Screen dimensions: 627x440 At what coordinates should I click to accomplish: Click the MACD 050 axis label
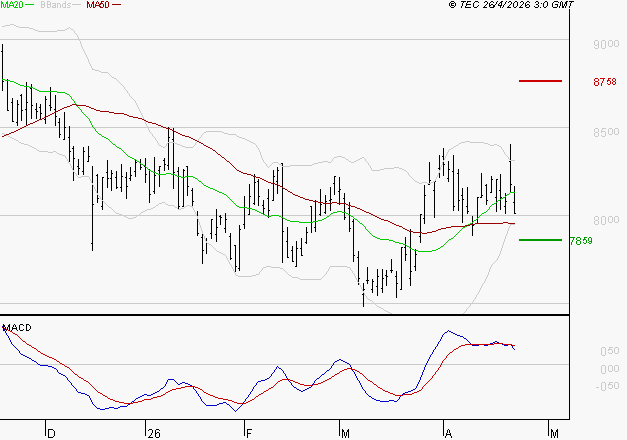coord(610,351)
